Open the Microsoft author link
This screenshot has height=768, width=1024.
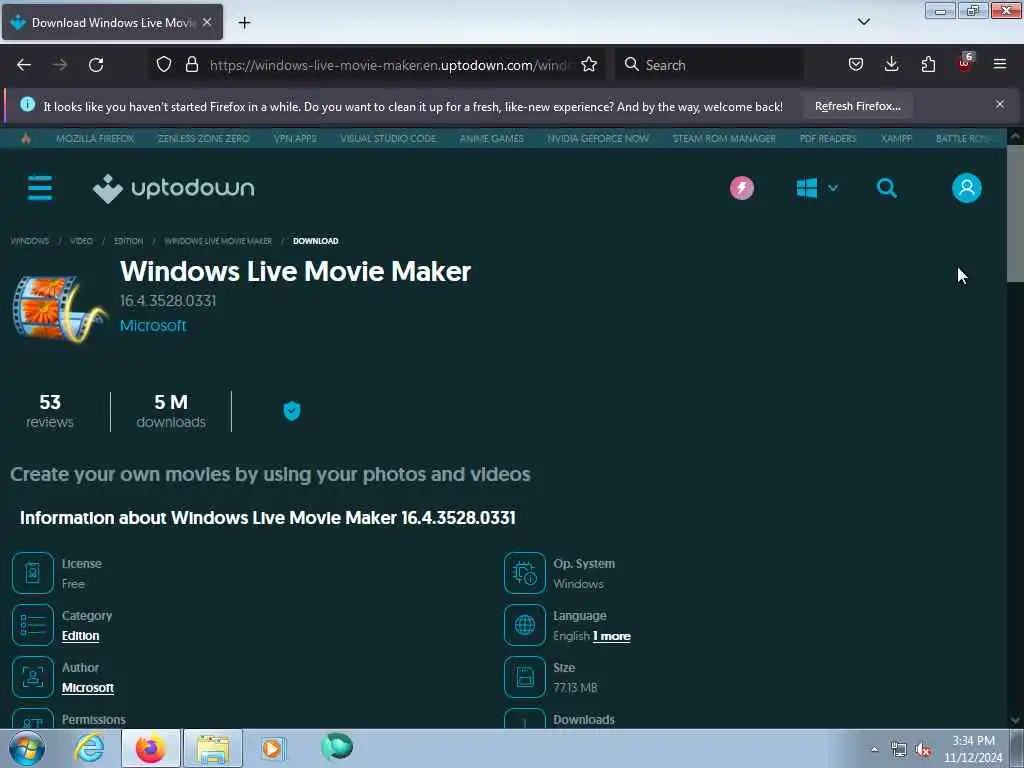point(88,688)
